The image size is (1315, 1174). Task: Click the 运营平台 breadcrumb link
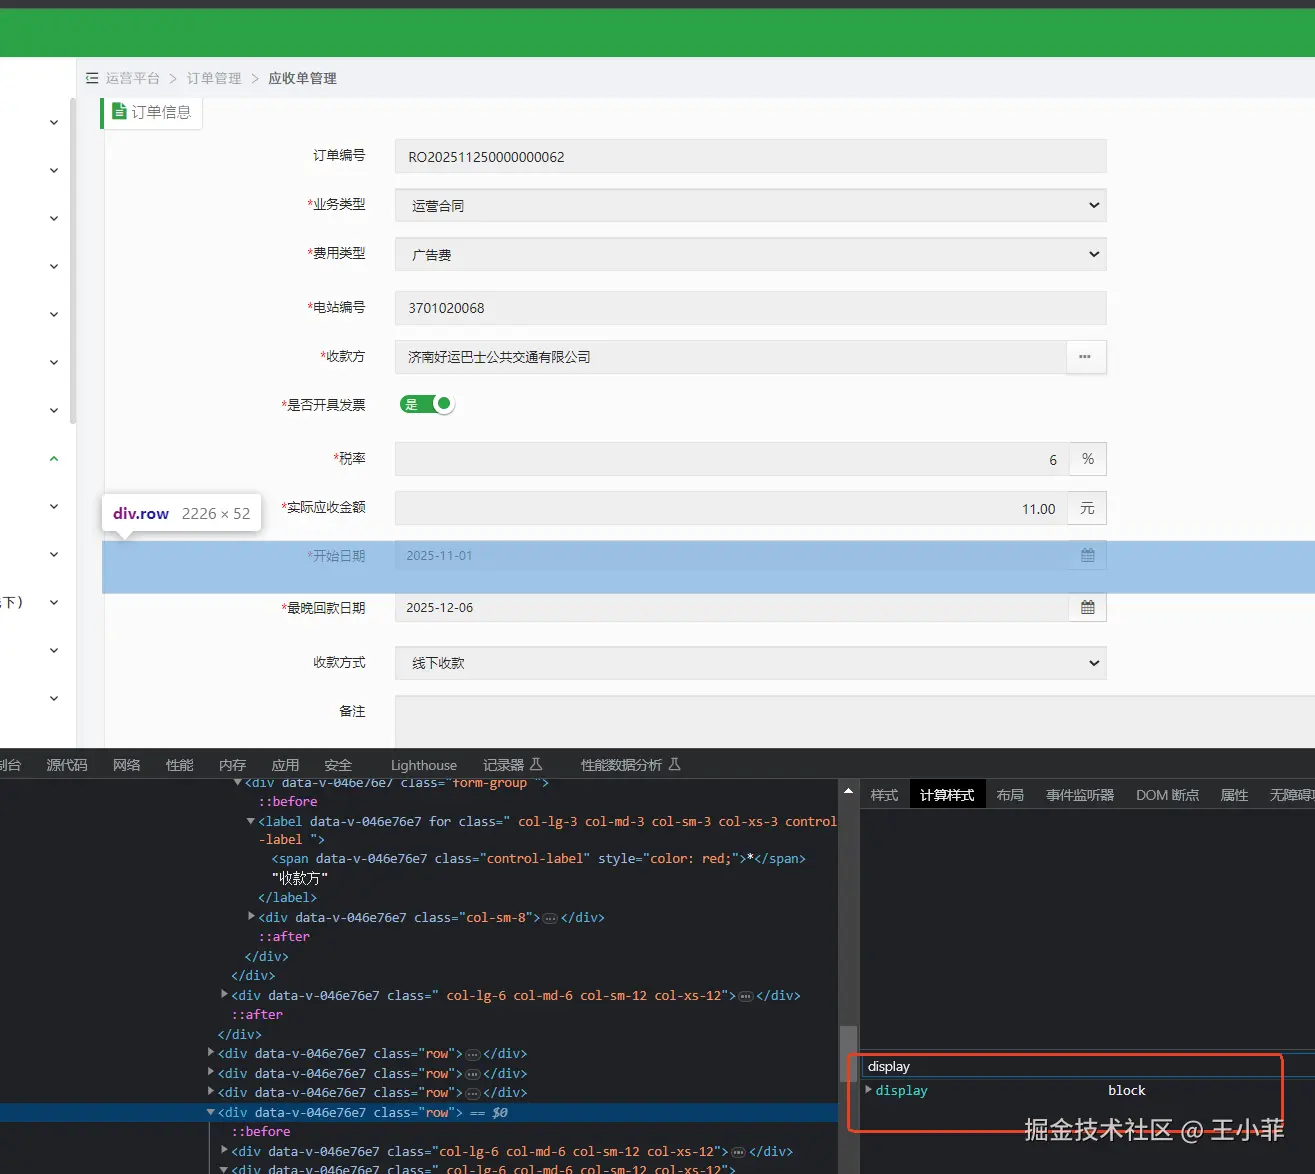coord(133,78)
